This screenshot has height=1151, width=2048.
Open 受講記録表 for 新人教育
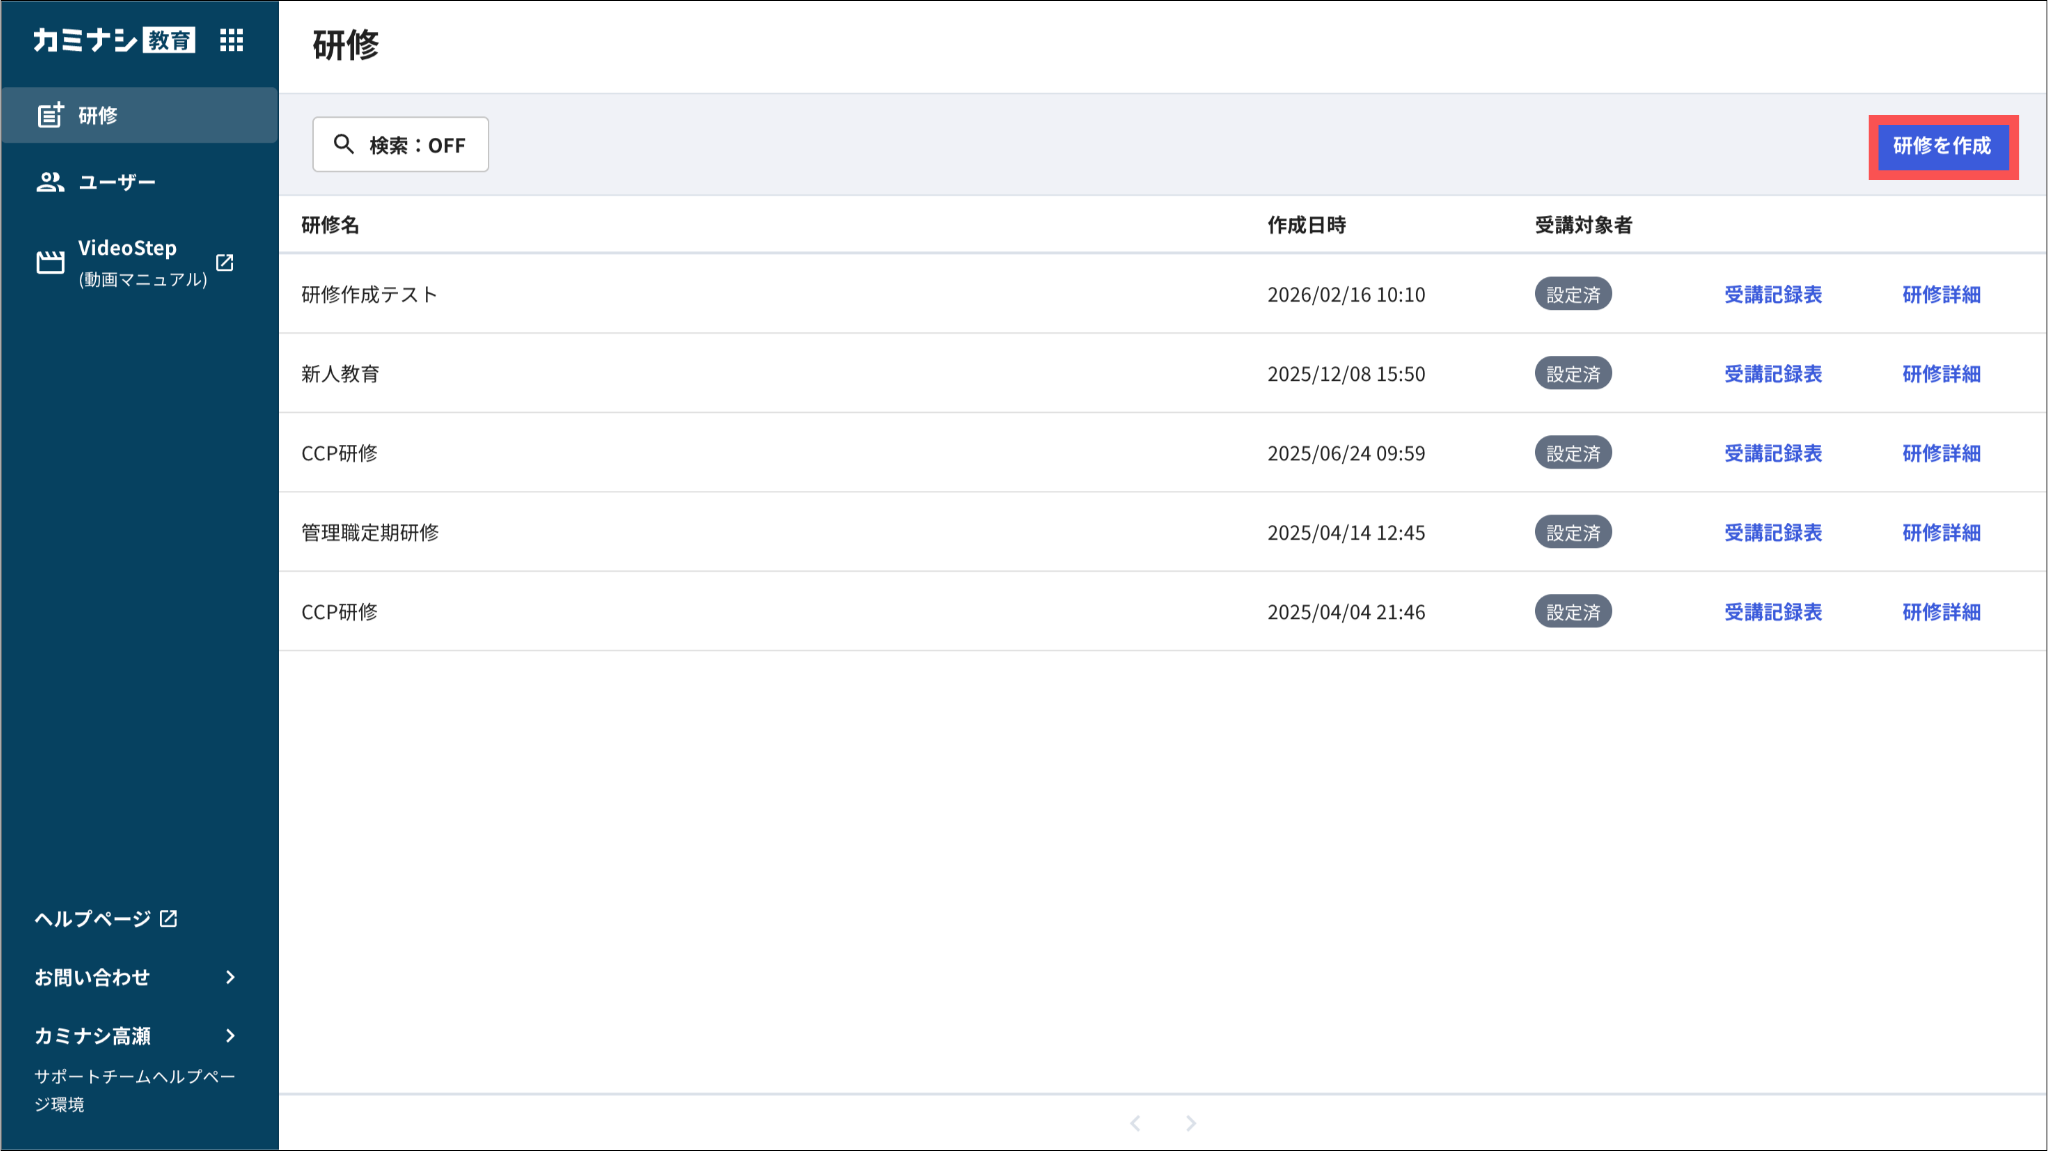[1772, 374]
